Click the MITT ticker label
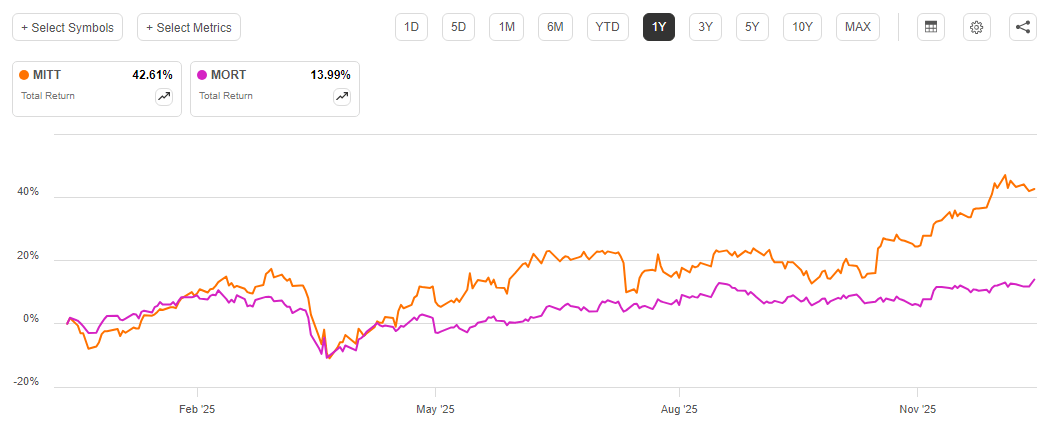 48,75
